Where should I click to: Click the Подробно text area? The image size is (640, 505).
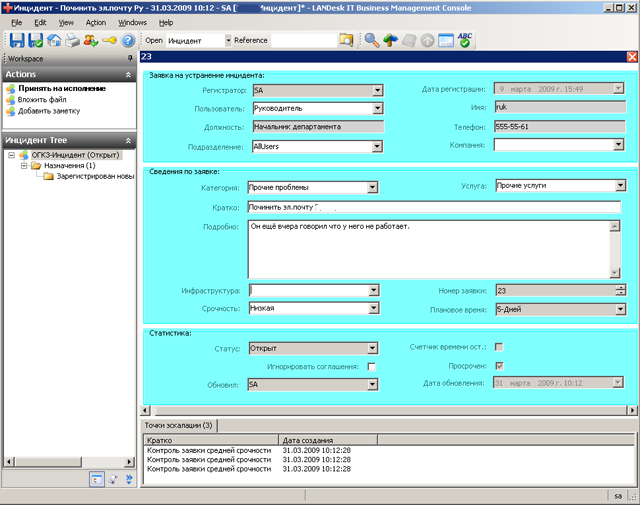pyautogui.click(x=429, y=249)
